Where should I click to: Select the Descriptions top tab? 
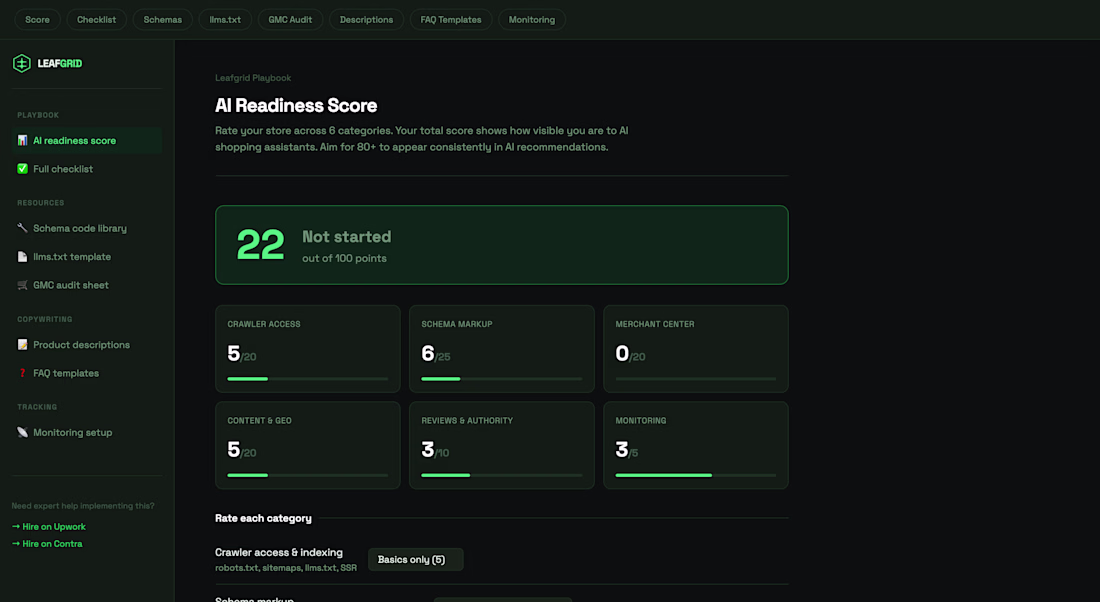[x=366, y=20]
